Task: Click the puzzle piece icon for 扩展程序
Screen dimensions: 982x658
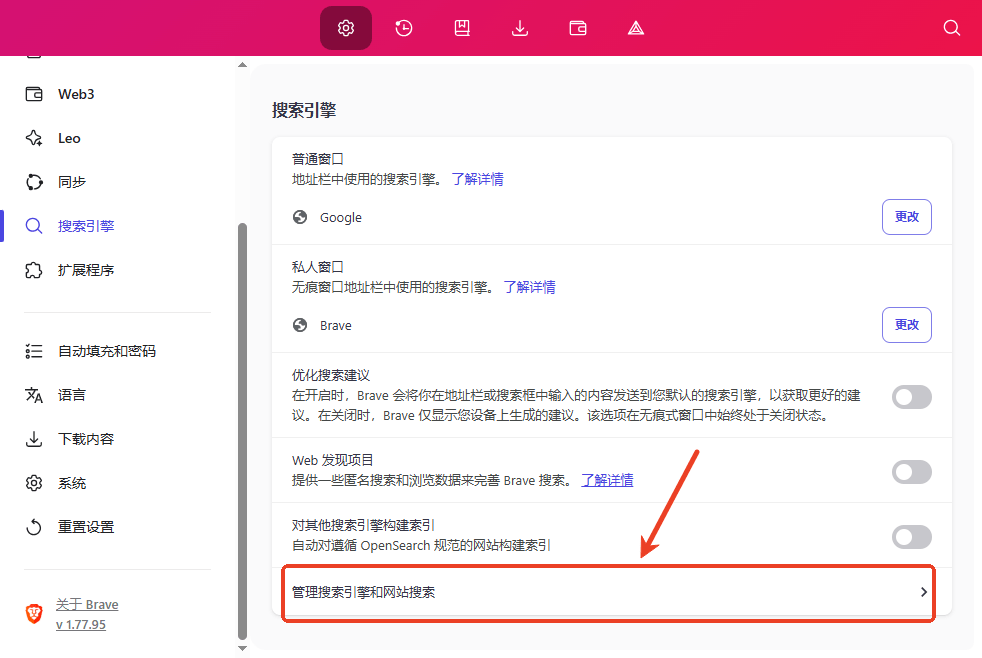Action: point(34,270)
